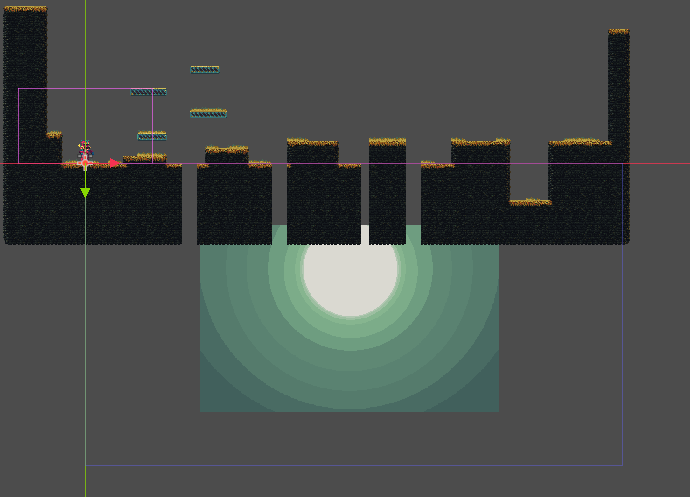Select the right platform of the middle pair

(x=208, y=113)
